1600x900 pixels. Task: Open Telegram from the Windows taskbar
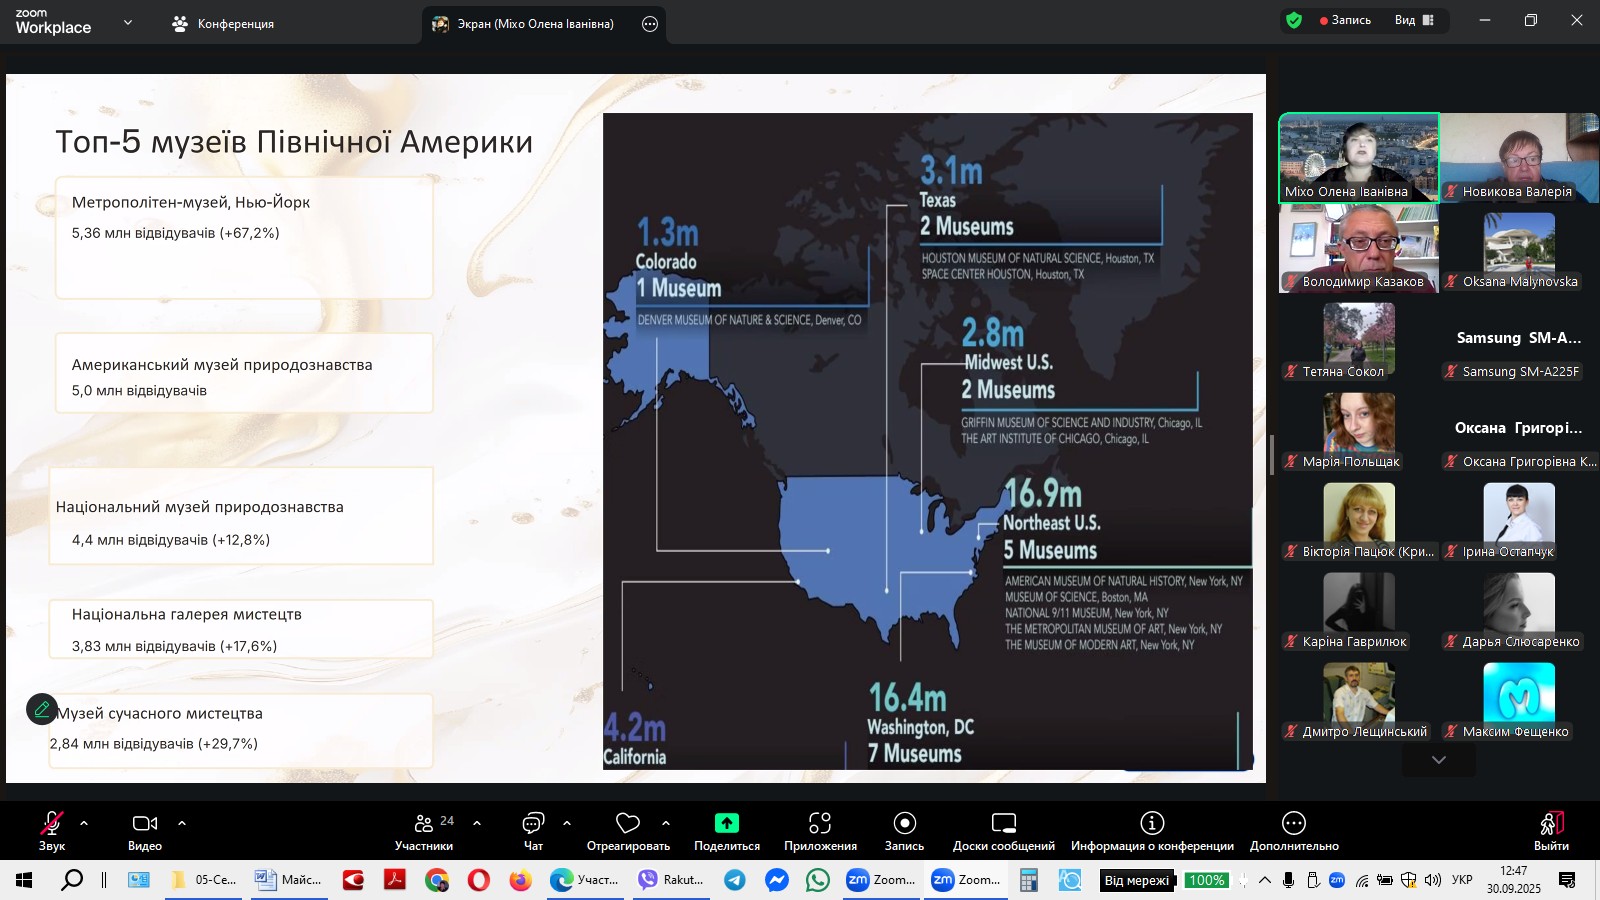tap(735, 880)
